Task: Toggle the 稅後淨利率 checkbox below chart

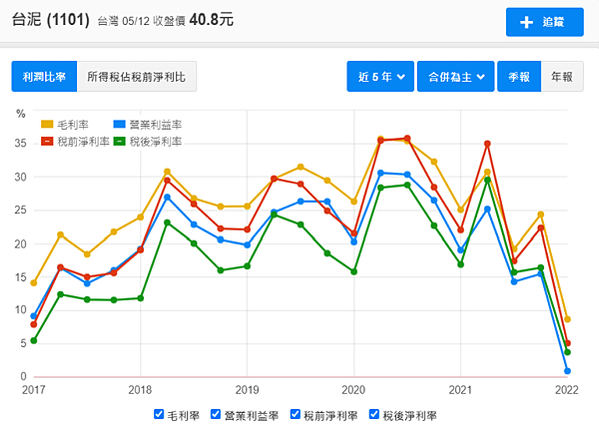Action: tap(374, 414)
